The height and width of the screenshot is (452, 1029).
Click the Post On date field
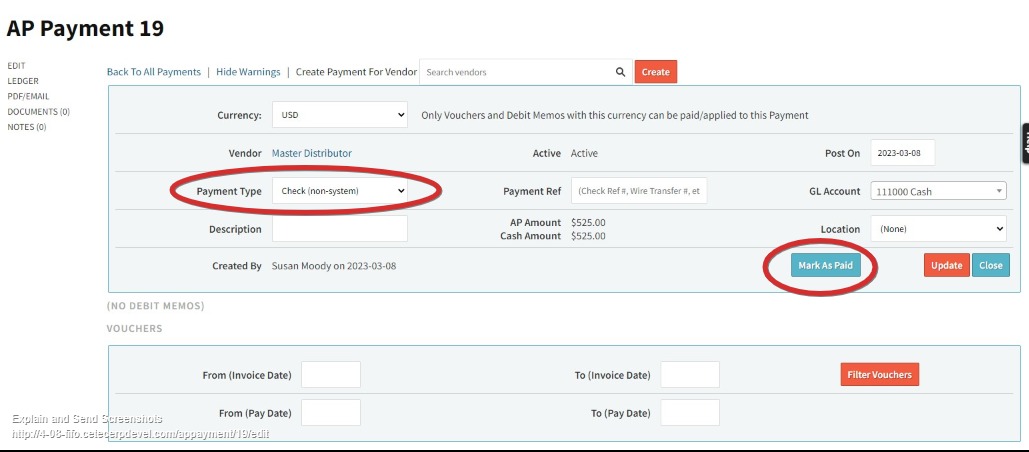point(902,153)
